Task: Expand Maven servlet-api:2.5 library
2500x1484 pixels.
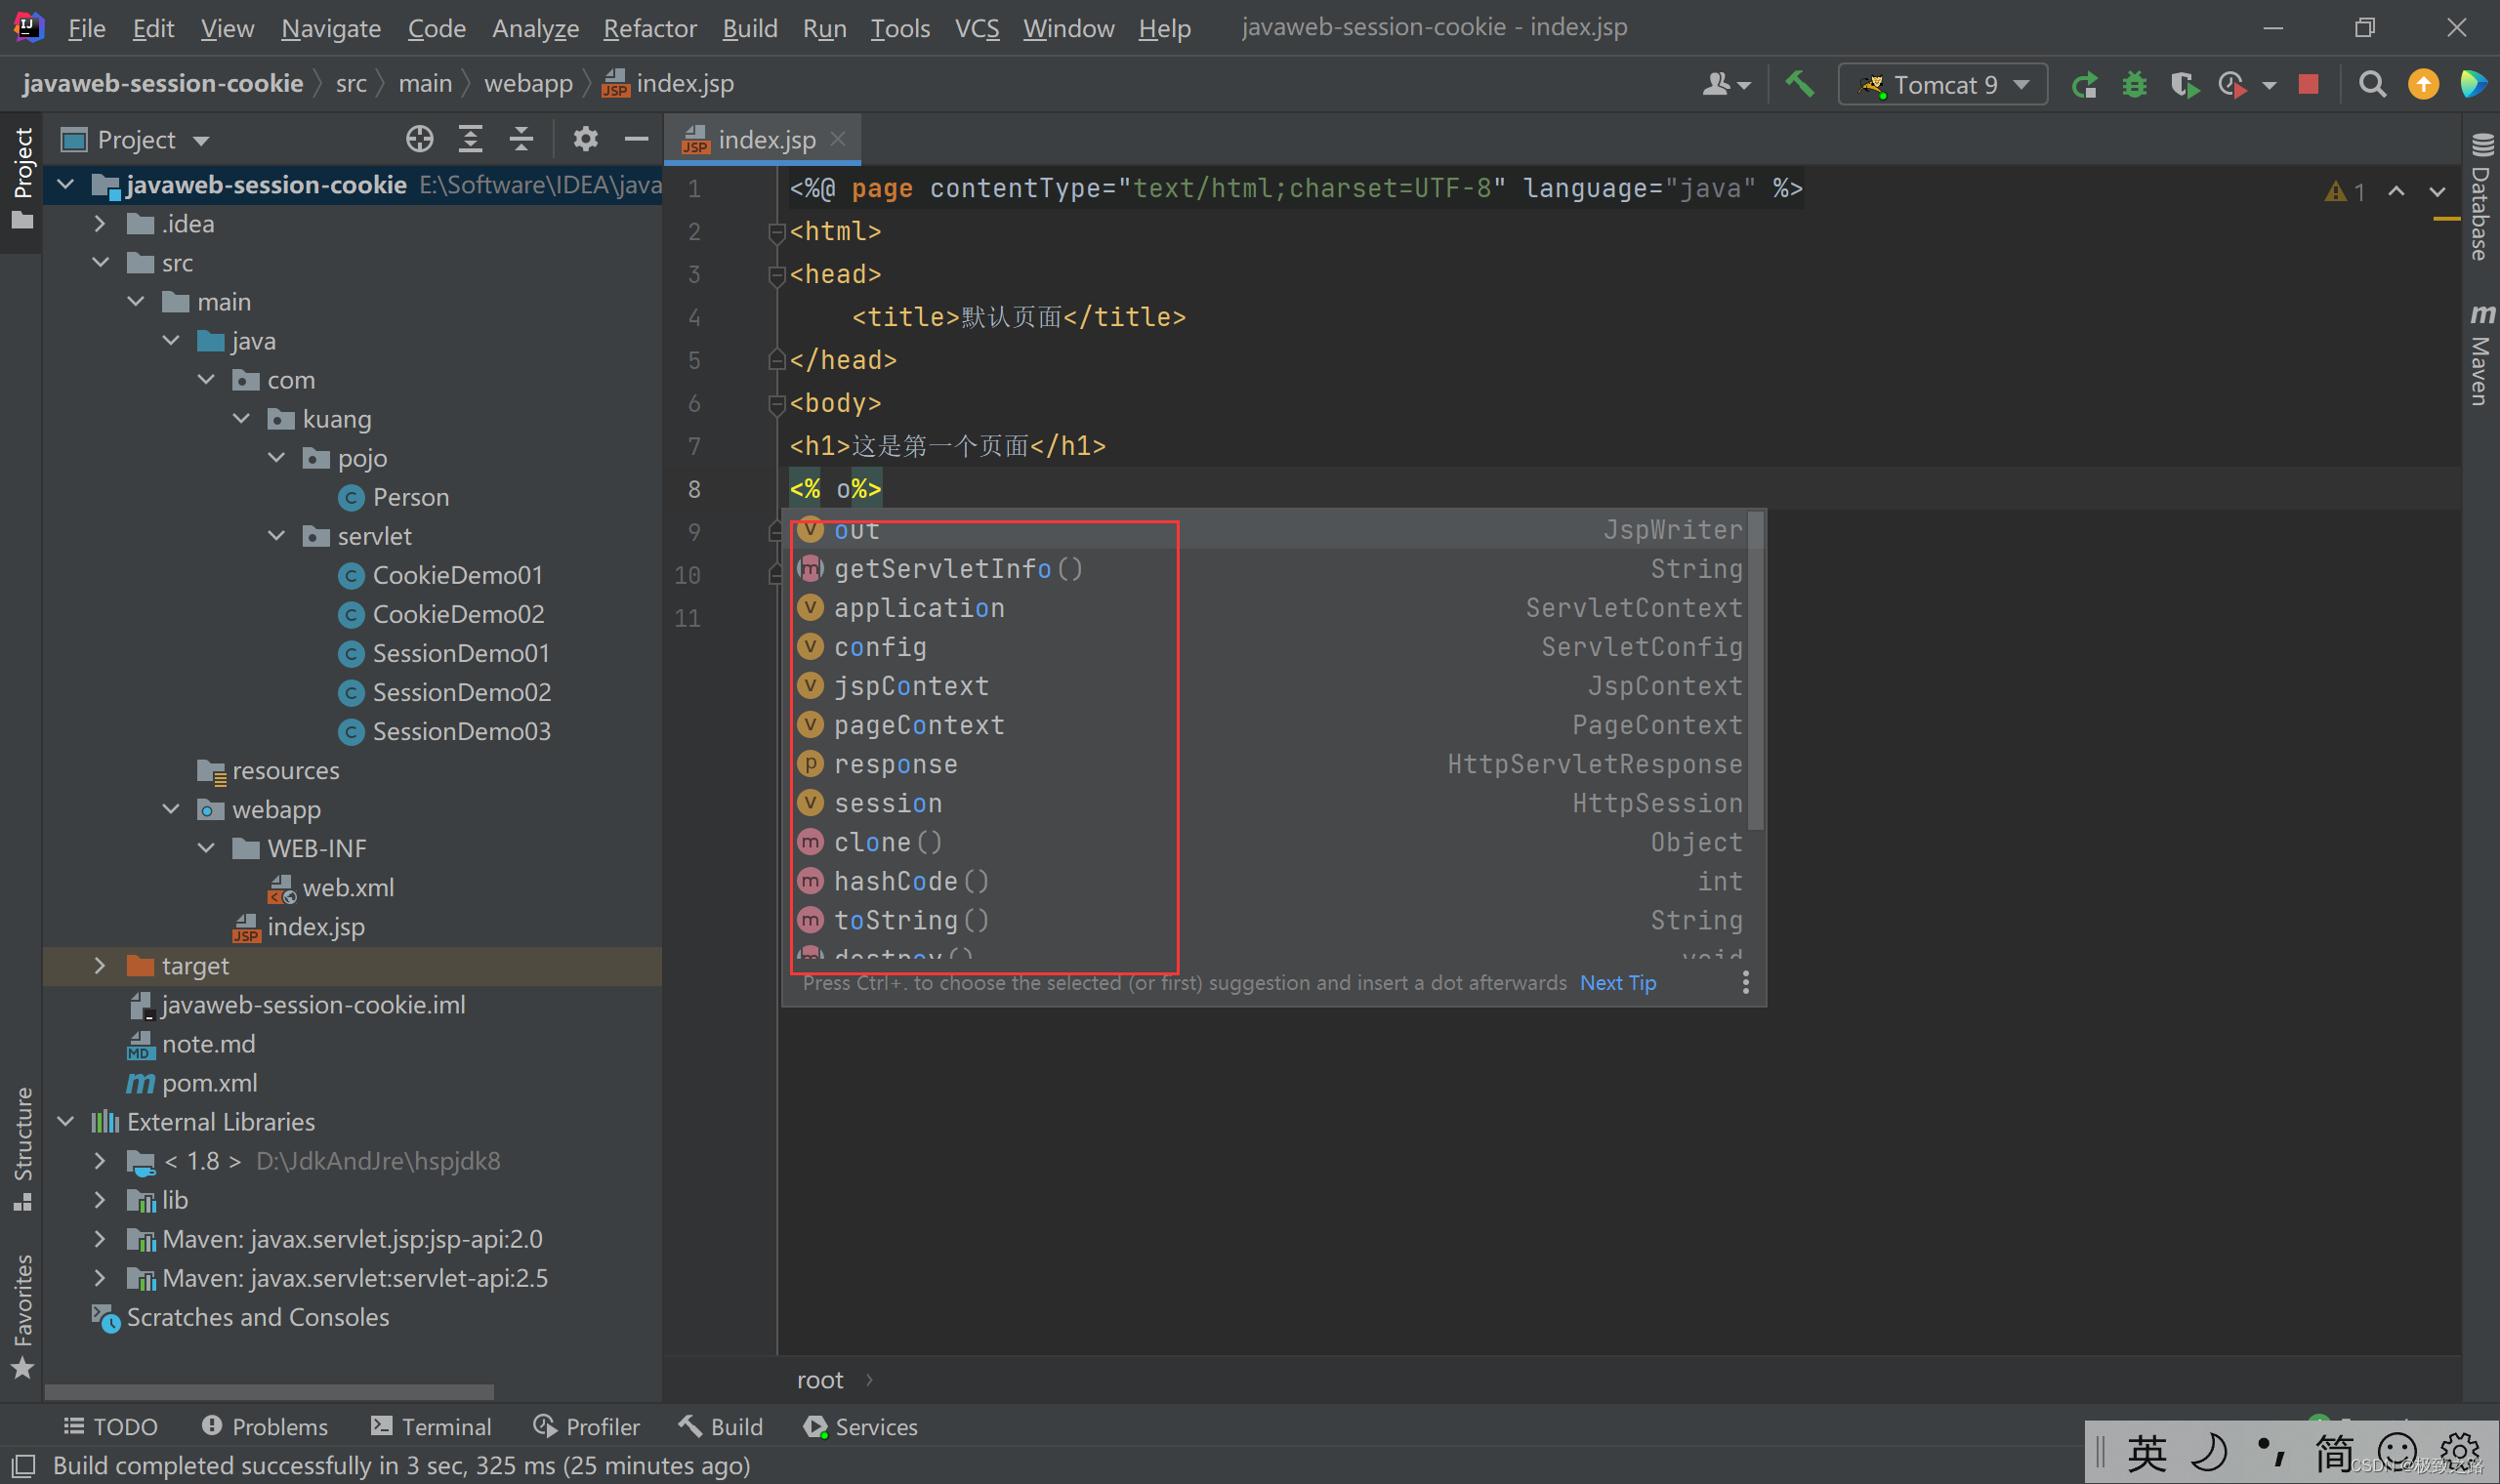Action: coord(100,1278)
